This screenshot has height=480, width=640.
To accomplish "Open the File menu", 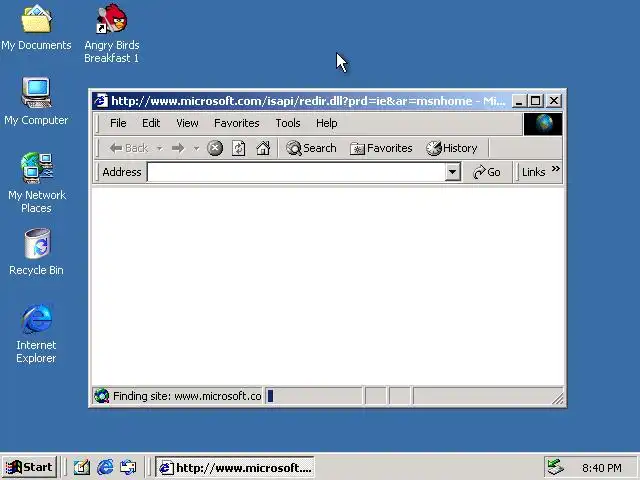I will [x=118, y=123].
